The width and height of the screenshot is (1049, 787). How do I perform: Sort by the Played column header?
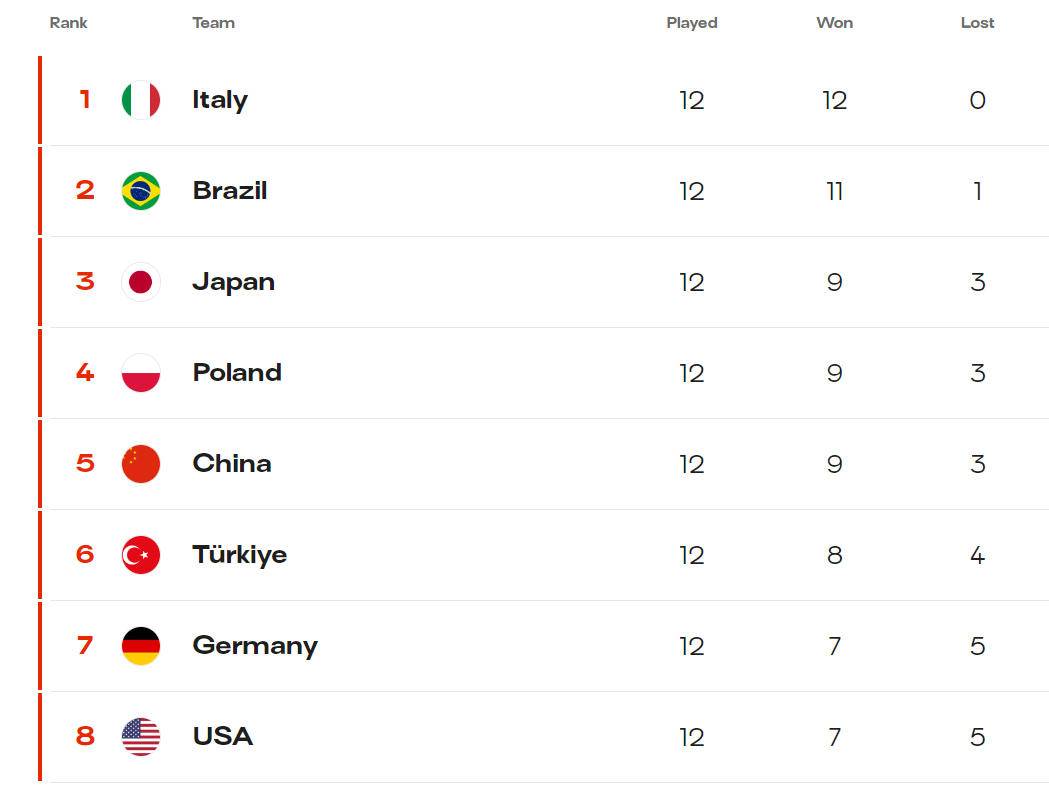692,23
